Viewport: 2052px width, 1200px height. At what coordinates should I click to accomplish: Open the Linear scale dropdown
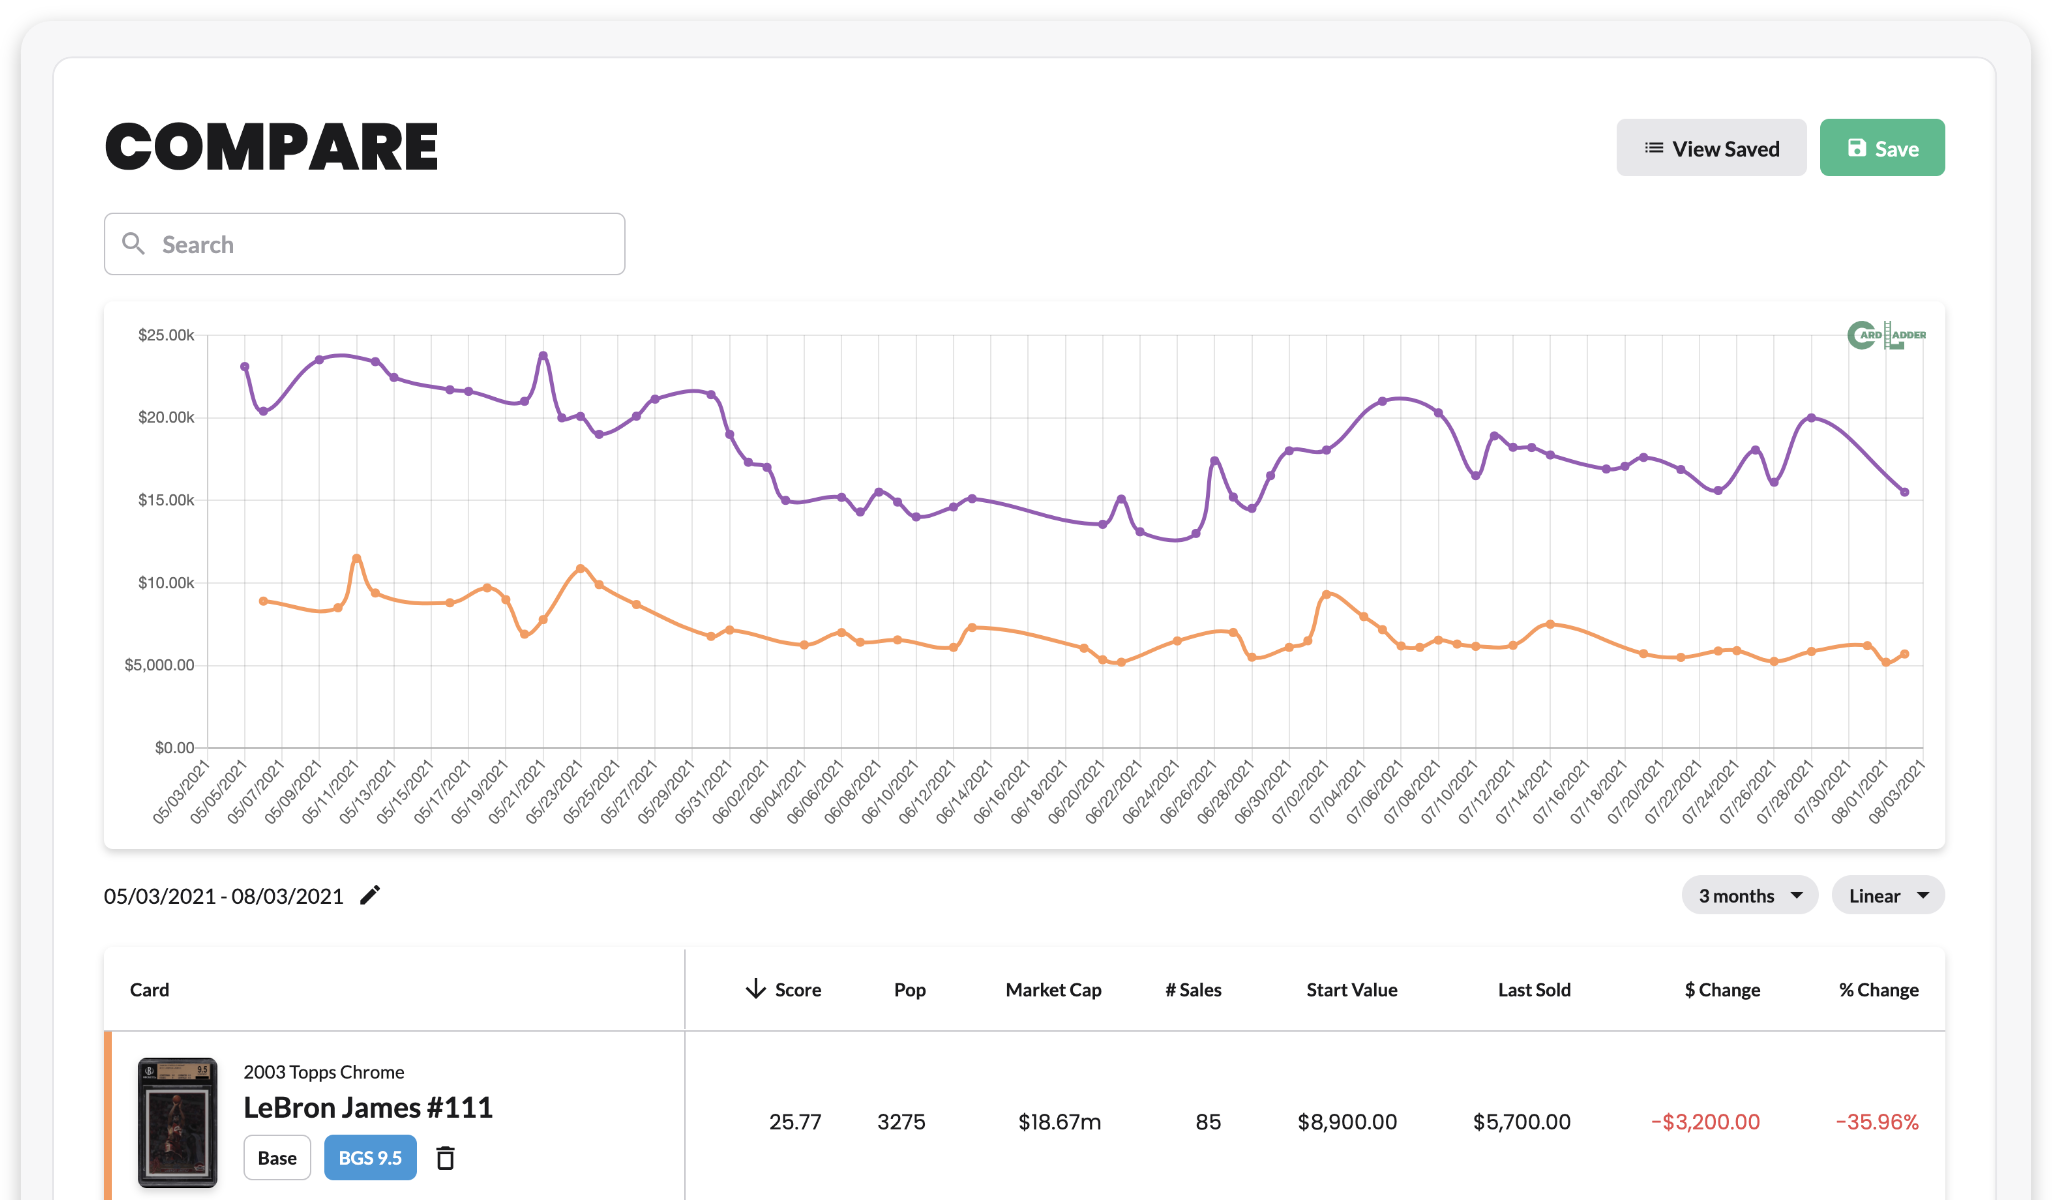(x=1888, y=895)
